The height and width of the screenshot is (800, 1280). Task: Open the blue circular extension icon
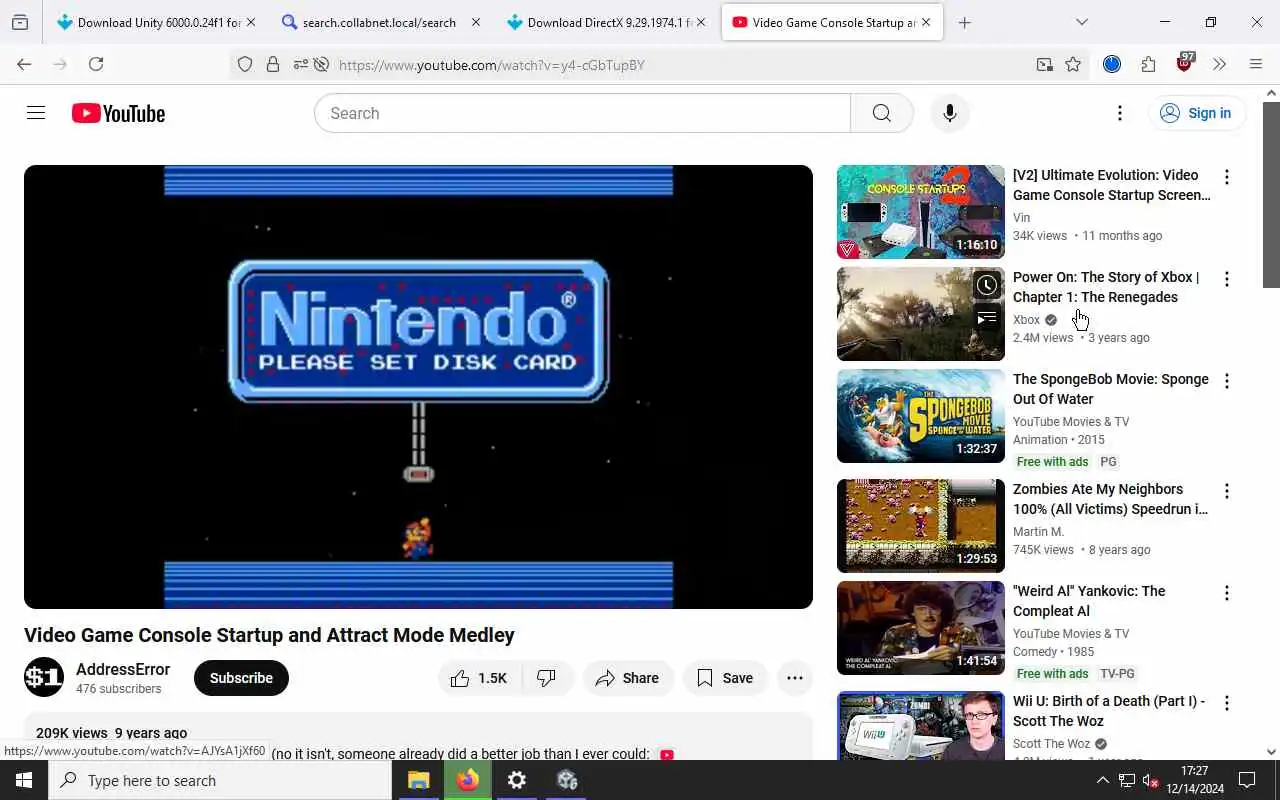click(x=1112, y=64)
